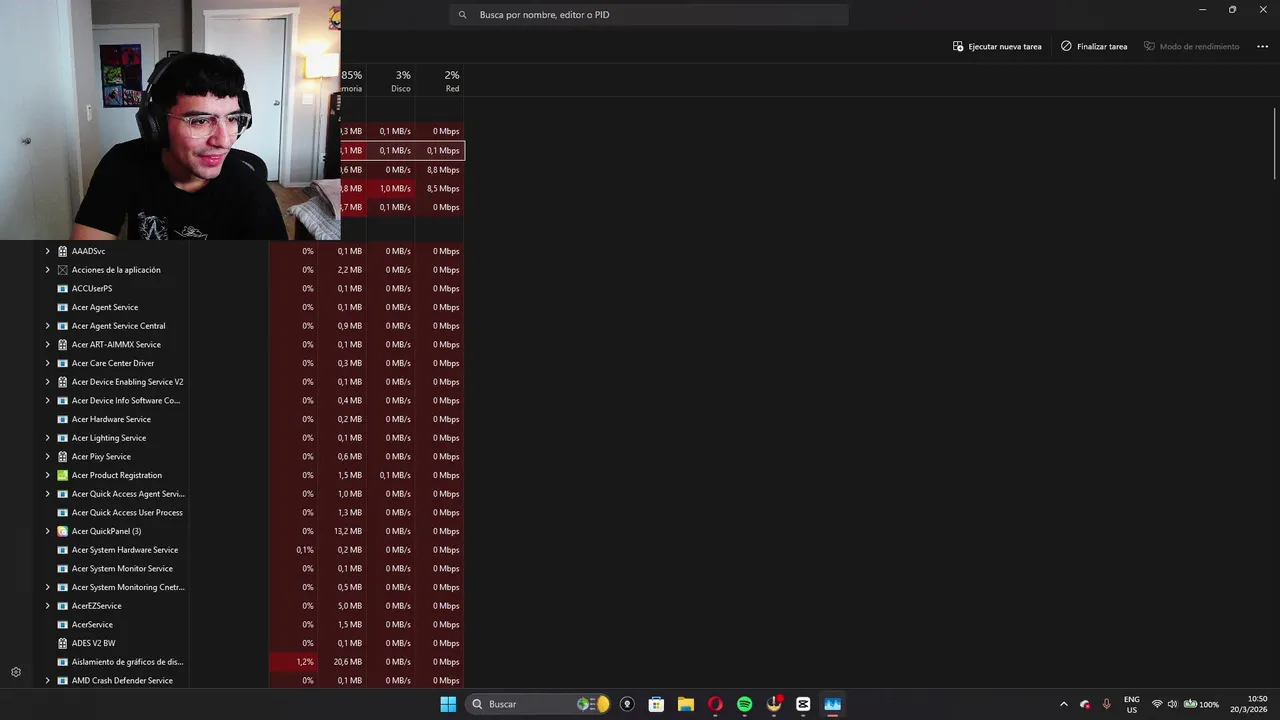Screen dimensions: 1280x720
Task: Click the ADES V2 BW process icon
Action: [x=63, y=643]
